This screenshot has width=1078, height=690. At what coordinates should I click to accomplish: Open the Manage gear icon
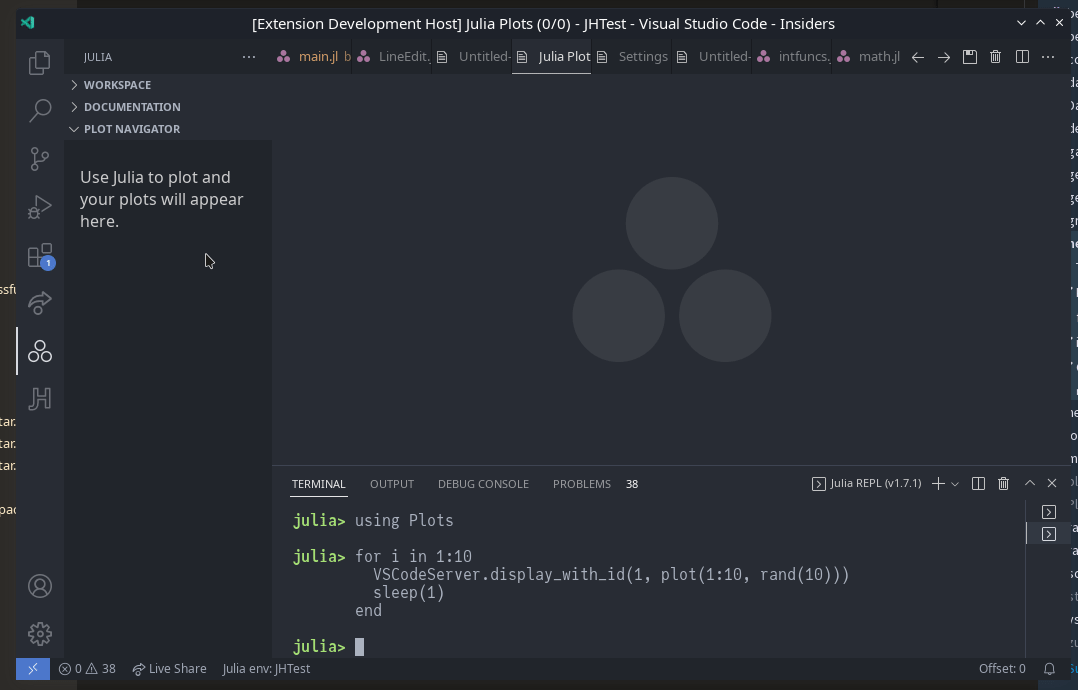coord(40,634)
